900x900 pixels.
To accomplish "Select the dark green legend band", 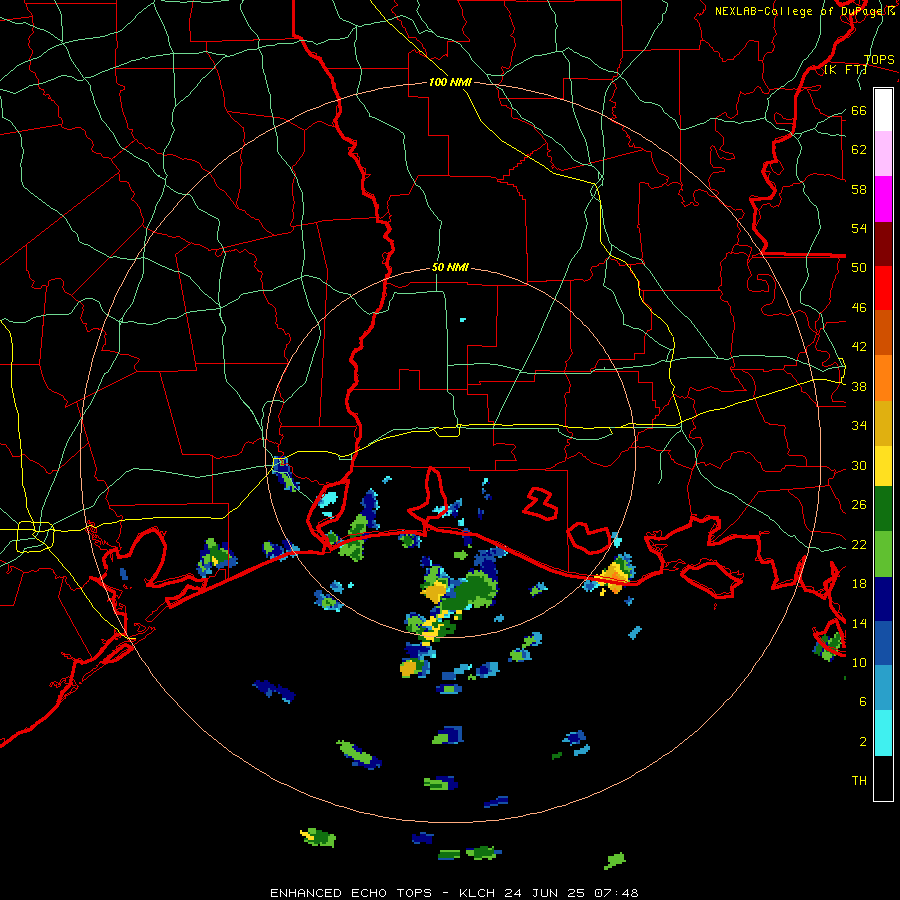I will (883, 509).
